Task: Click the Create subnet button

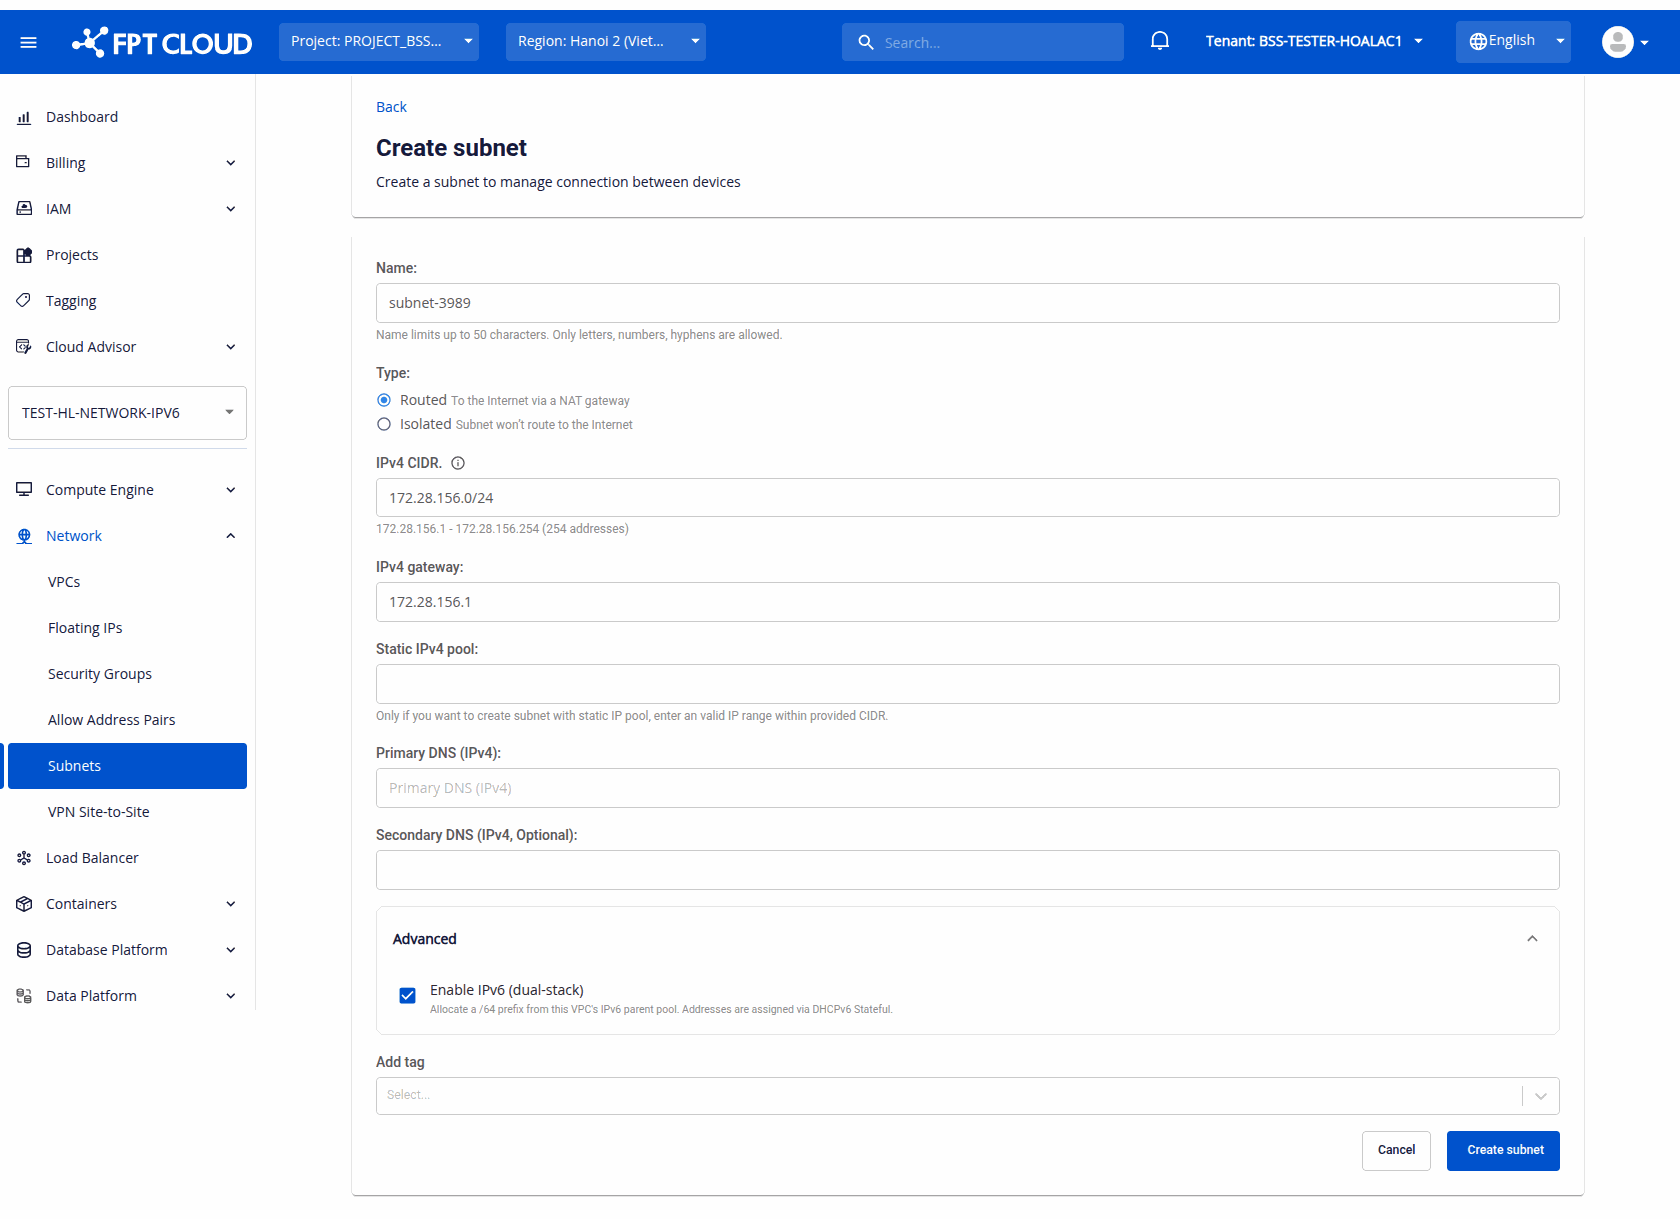Action: (x=1503, y=1151)
